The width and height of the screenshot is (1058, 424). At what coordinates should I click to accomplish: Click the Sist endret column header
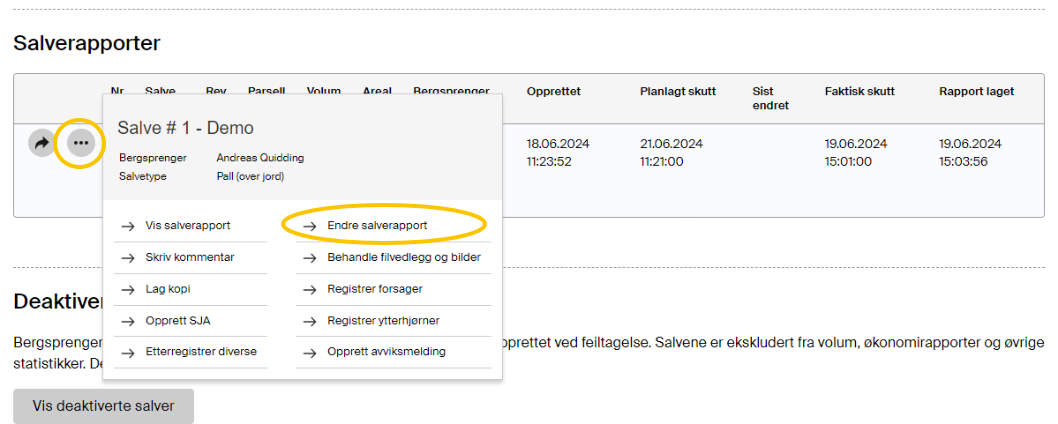click(x=770, y=98)
